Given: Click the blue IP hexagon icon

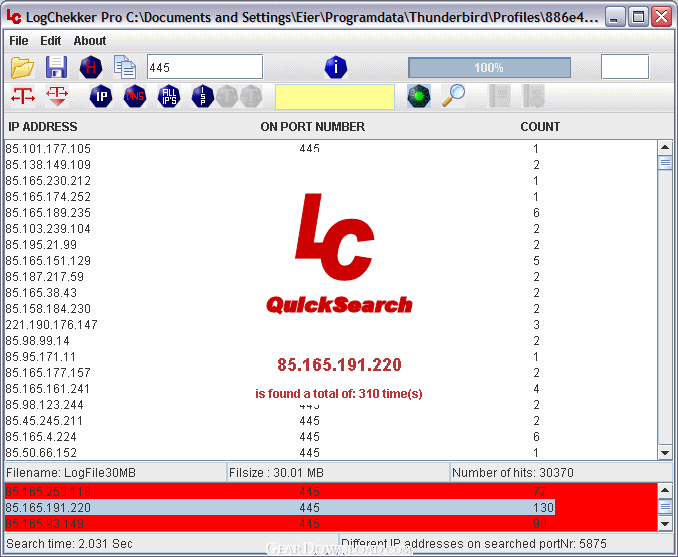Looking at the screenshot, I should point(101,96).
